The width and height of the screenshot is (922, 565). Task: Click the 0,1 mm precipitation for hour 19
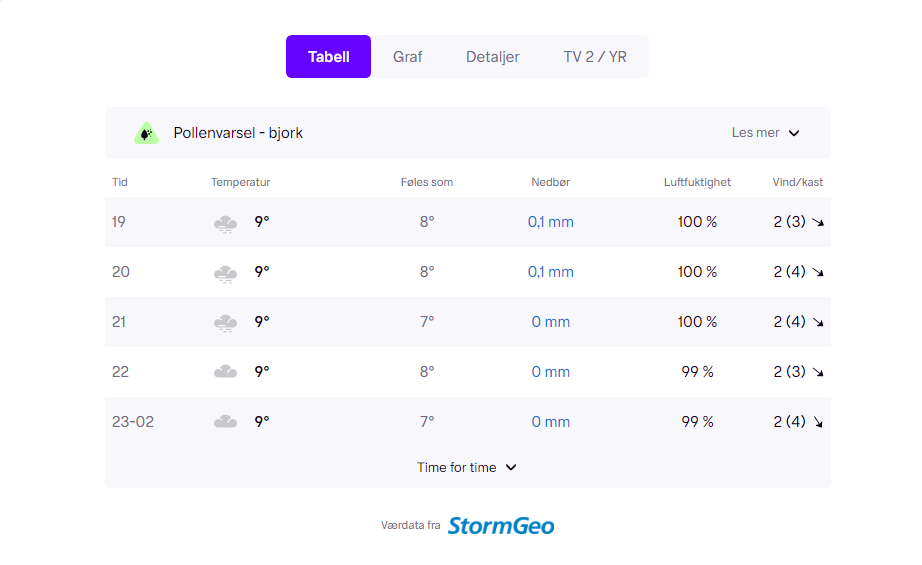click(x=550, y=222)
